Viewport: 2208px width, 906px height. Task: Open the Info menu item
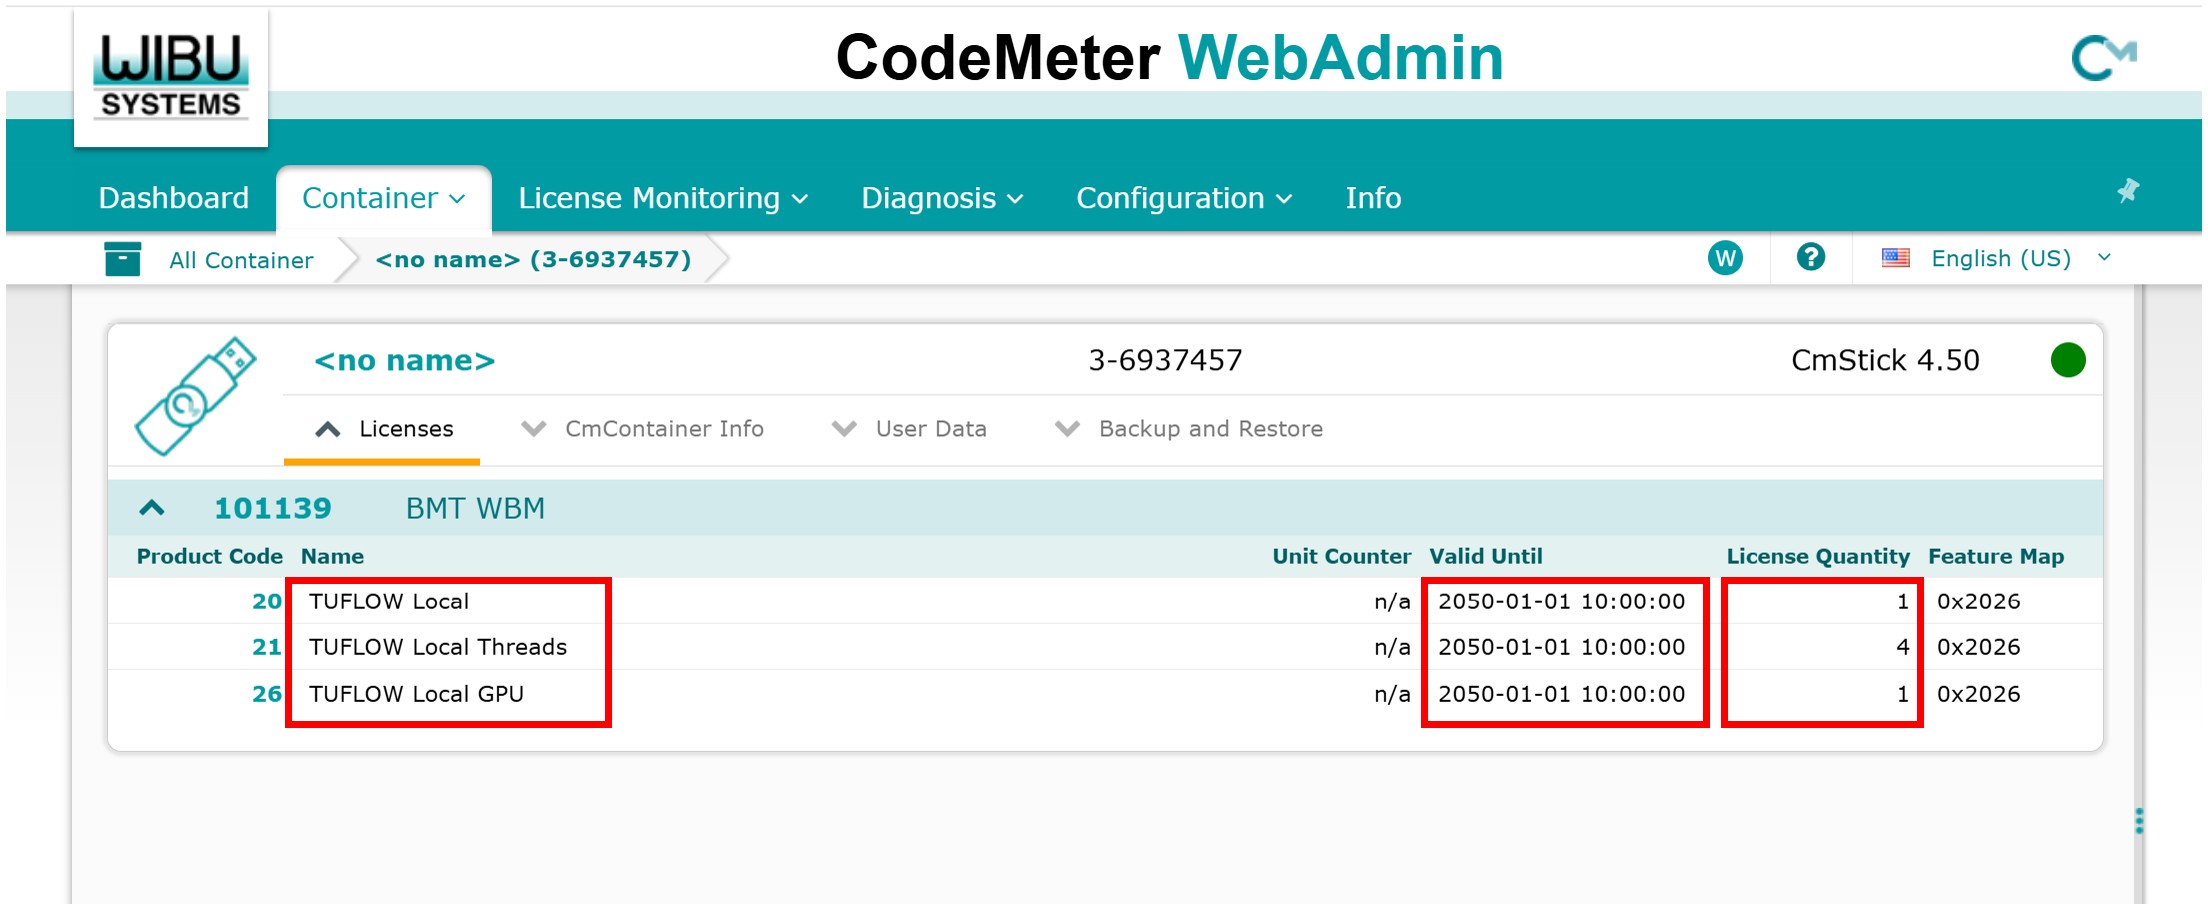click(1373, 198)
